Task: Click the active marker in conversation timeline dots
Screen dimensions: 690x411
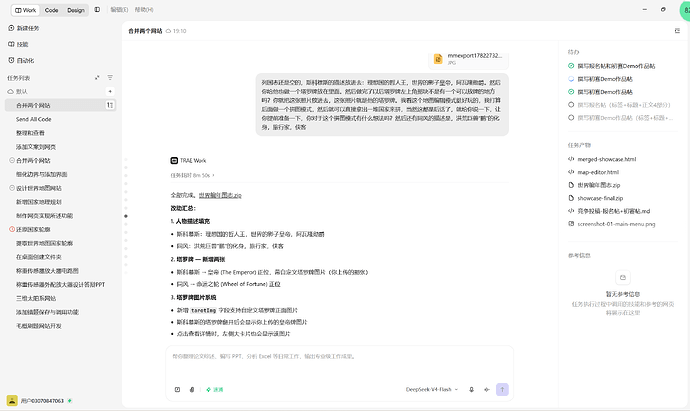Action: pyautogui.click(x=126, y=216)
